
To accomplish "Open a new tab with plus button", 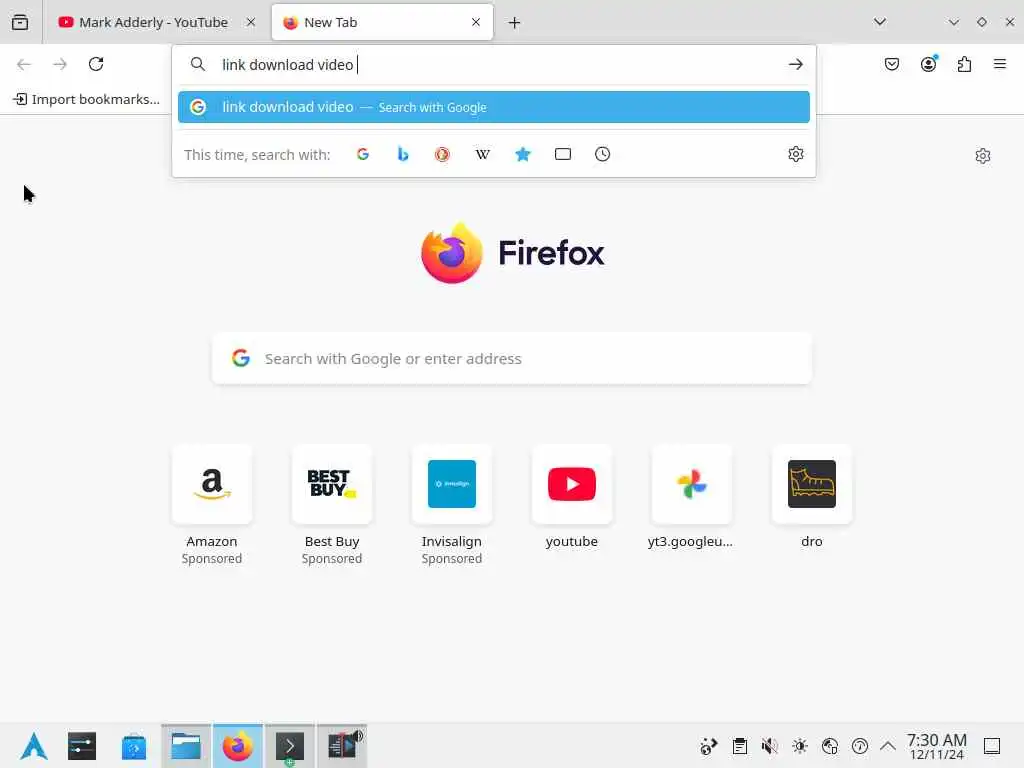I will [515, 23].
